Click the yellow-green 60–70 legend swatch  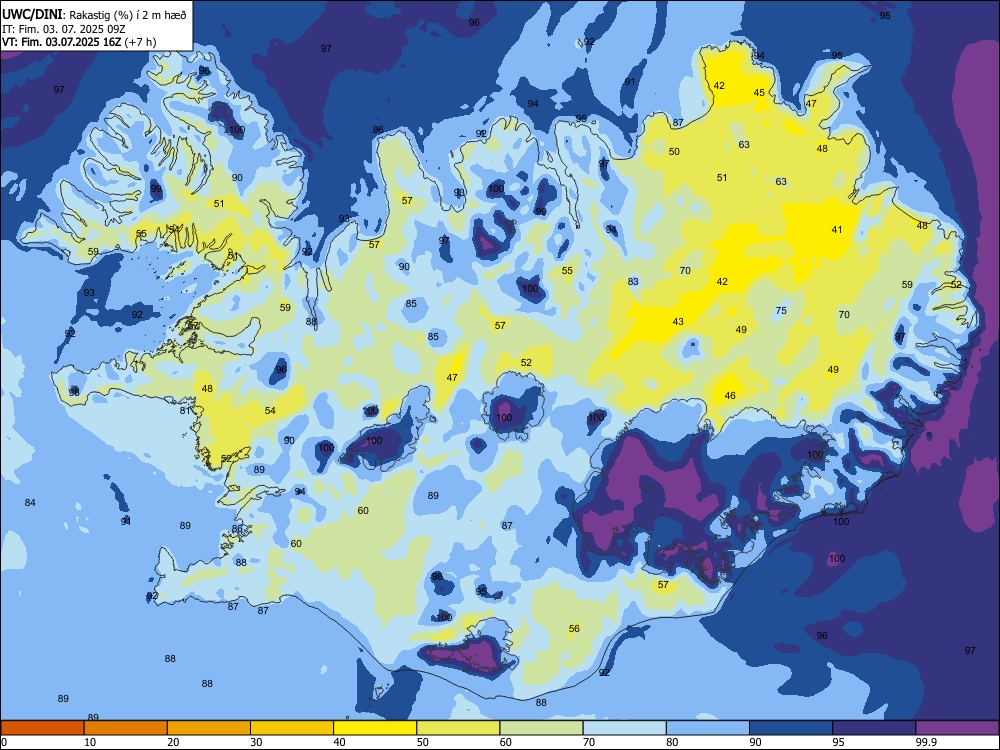pyautogui.click(x=541, y=728)
